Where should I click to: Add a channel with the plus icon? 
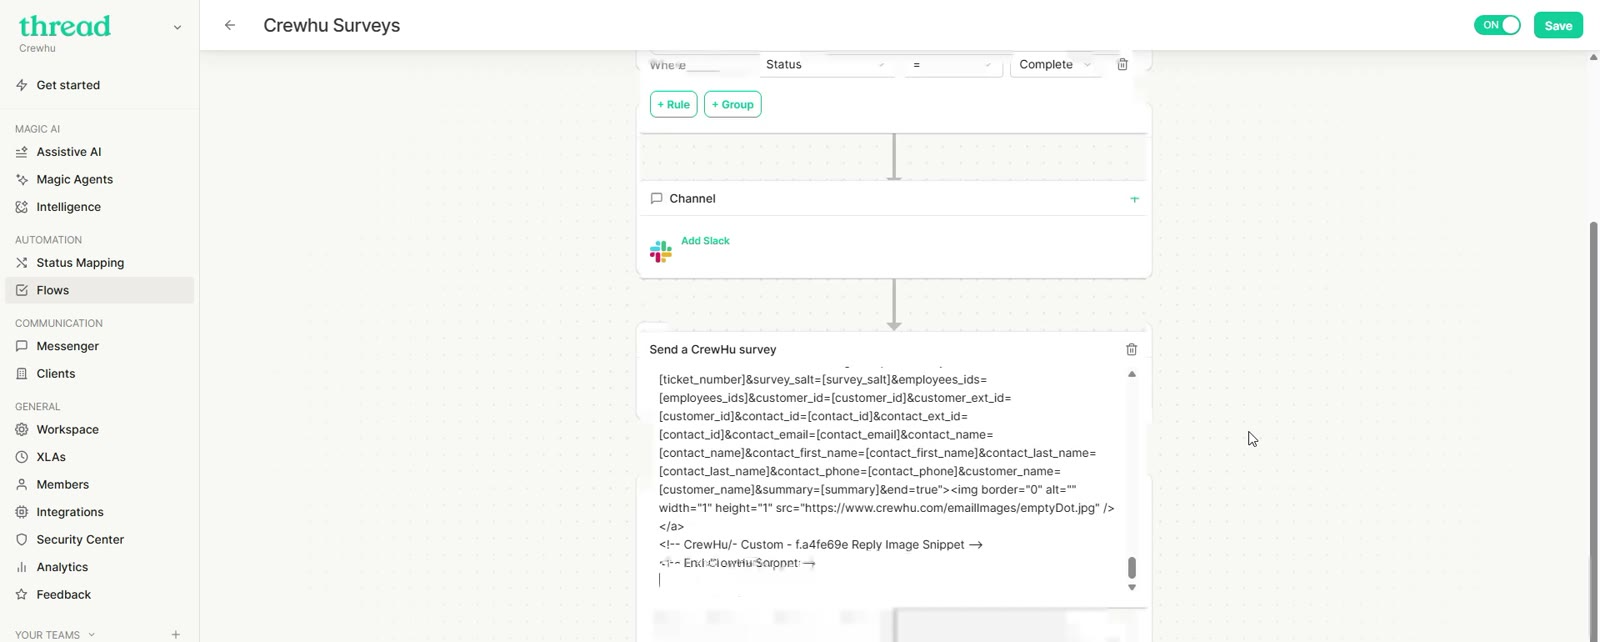click(x=1134, y=199)
